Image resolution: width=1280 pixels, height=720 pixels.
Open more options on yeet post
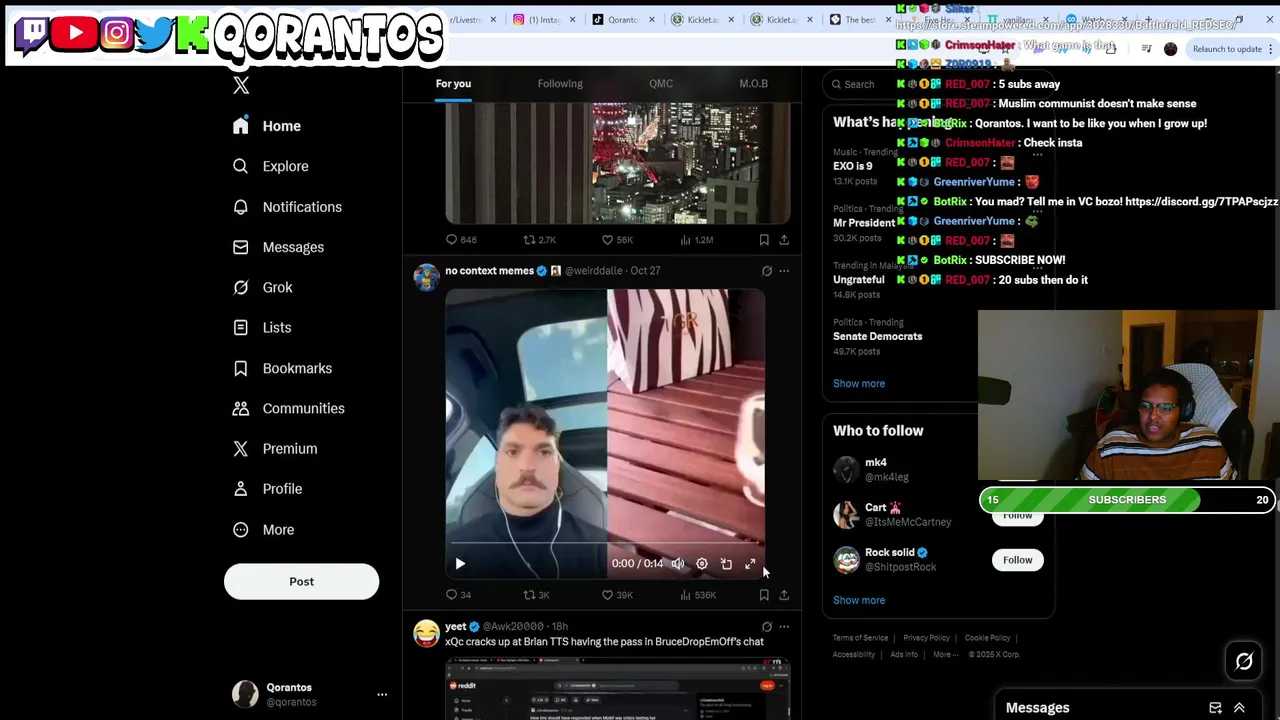[784, 627]
